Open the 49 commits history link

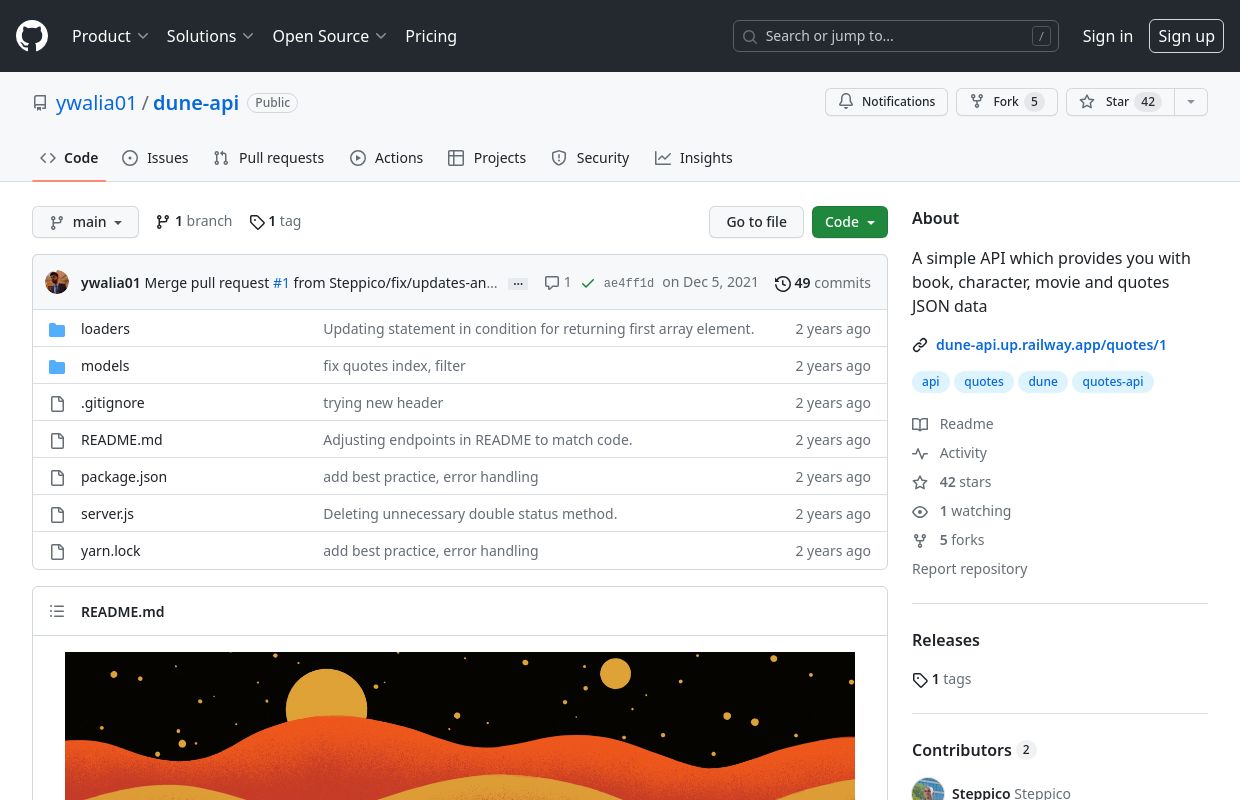pos(823,283)
